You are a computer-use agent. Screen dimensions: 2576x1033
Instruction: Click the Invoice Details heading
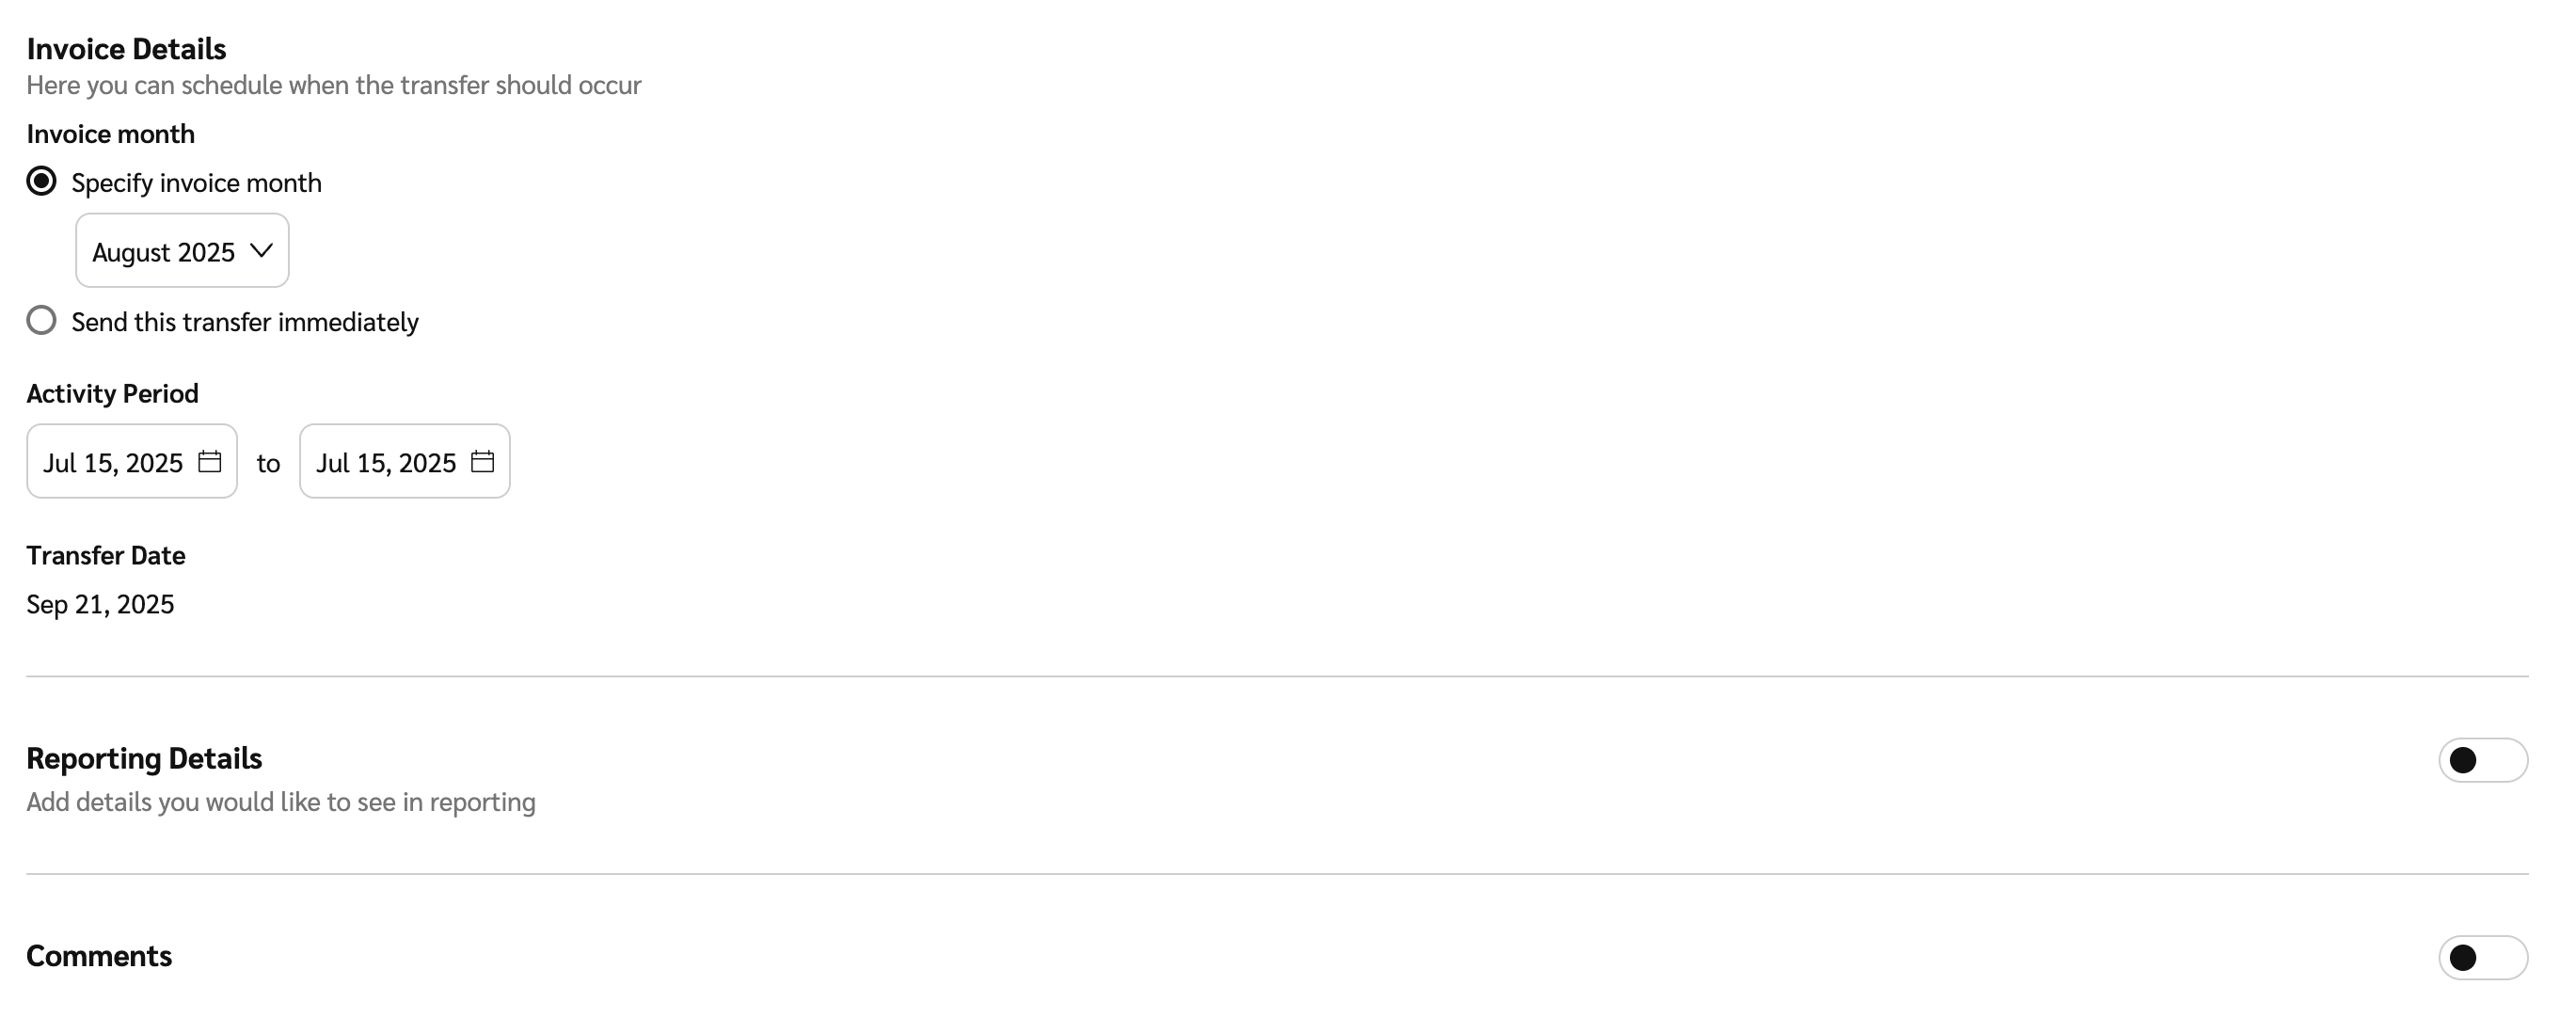tap(126, 49)
